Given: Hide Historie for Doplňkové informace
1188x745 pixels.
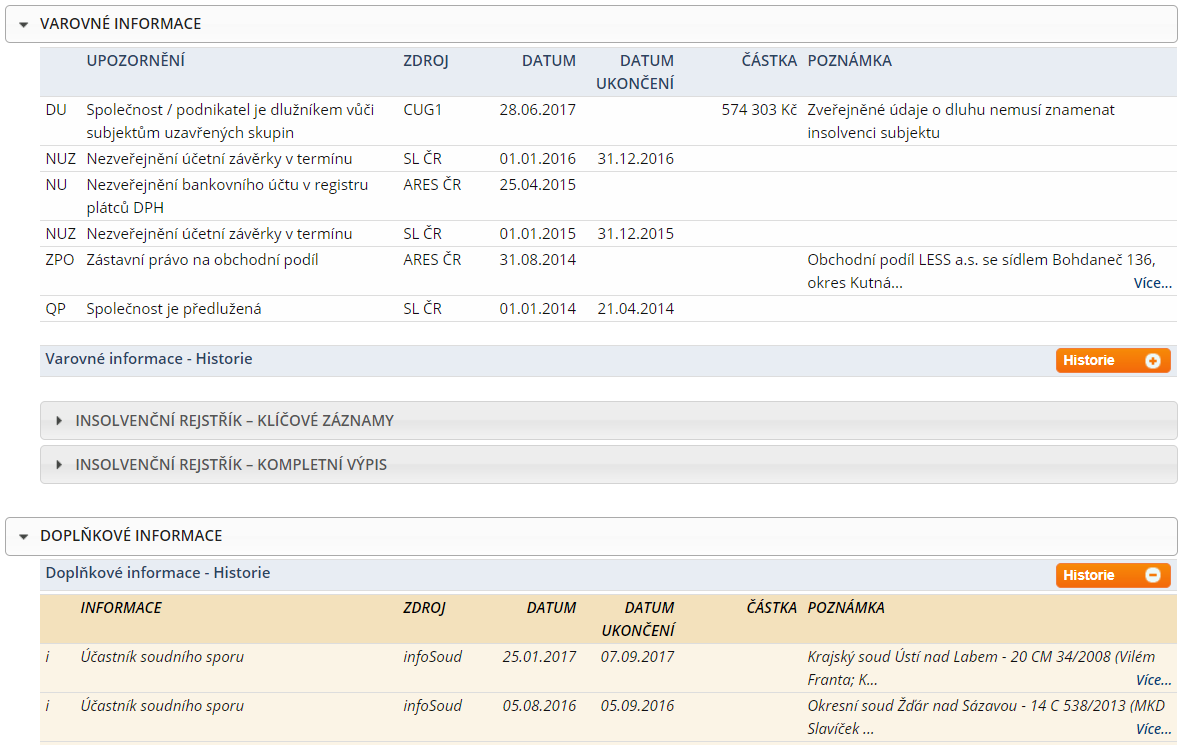Looking at the screenshot, I should click(1113, 575).
